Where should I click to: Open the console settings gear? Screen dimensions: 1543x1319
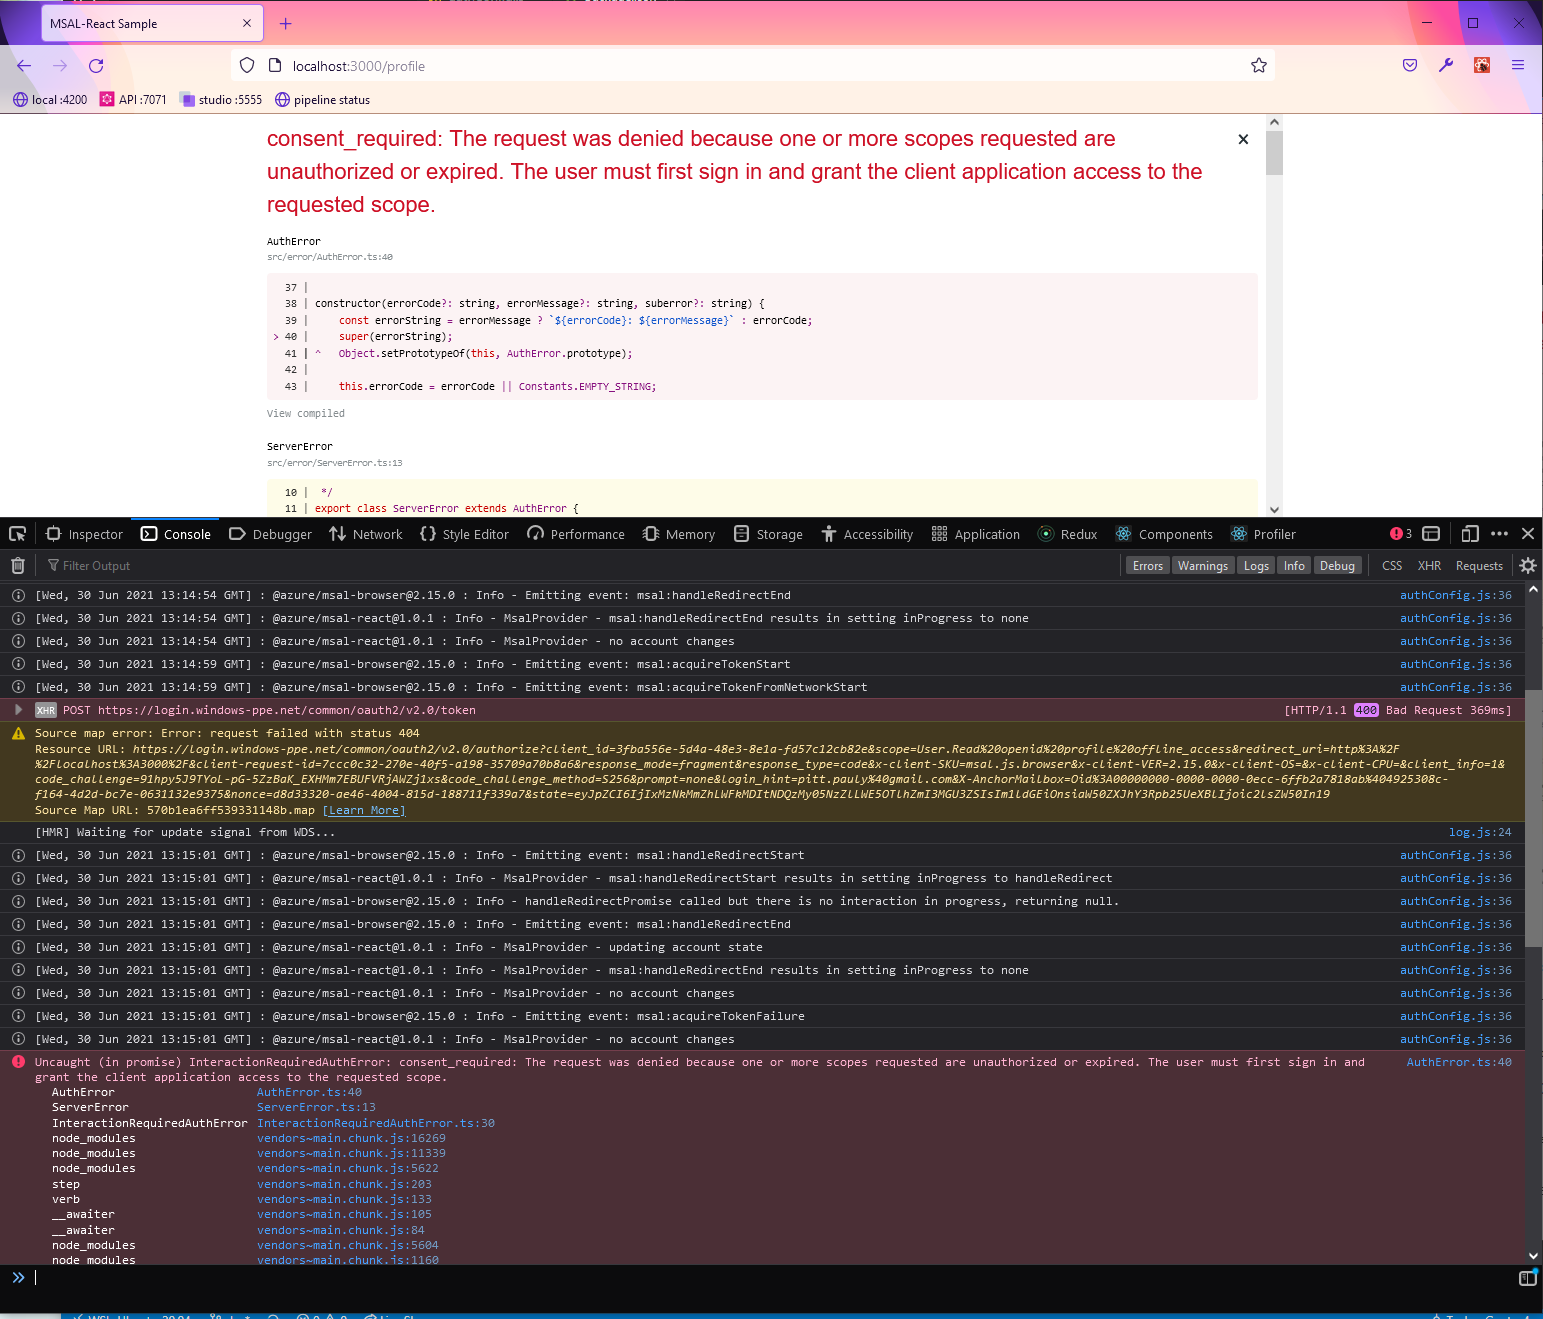[1528, 565]
